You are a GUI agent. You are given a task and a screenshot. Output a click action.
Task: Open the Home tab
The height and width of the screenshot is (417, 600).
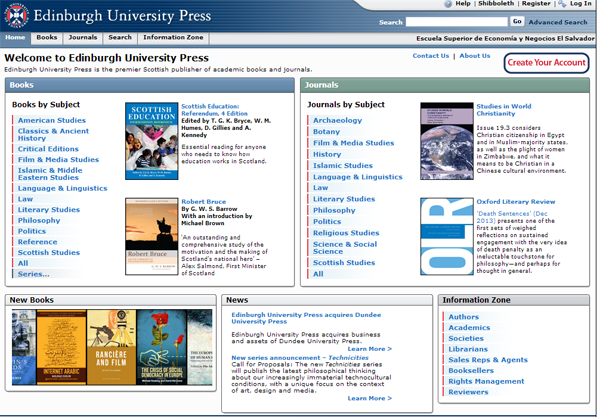pos(15,37)
